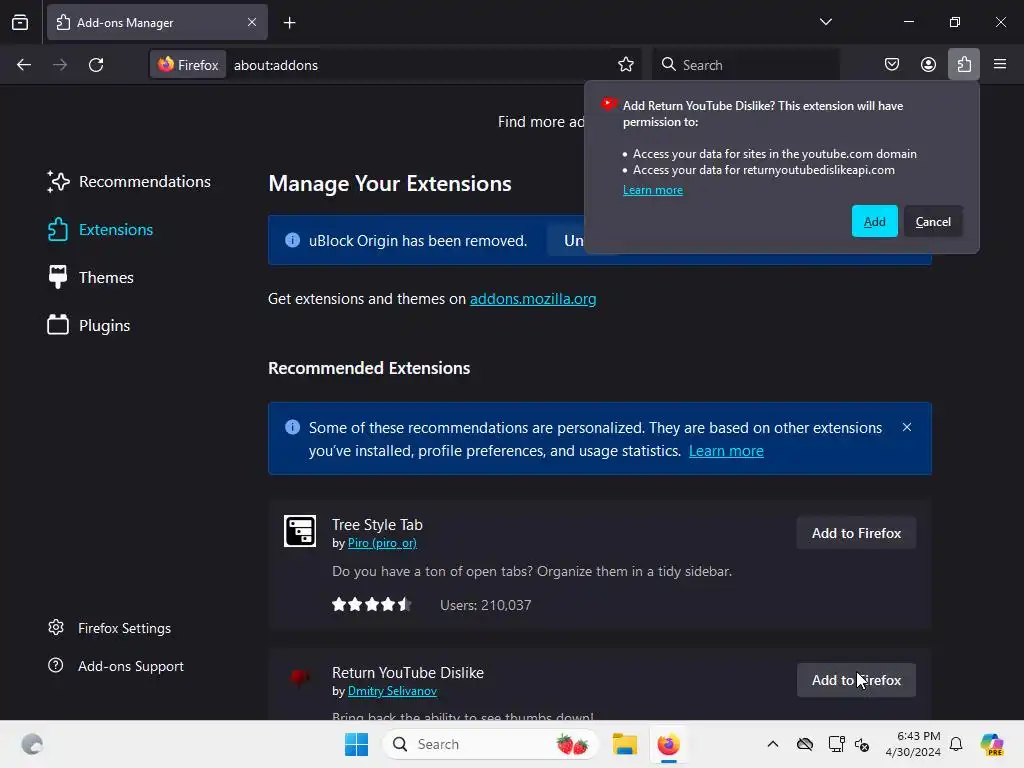Open author link Dmitry Selivanov
Image resolution: width=1024 pixels, height=768 pixels.
coord(392,691)
